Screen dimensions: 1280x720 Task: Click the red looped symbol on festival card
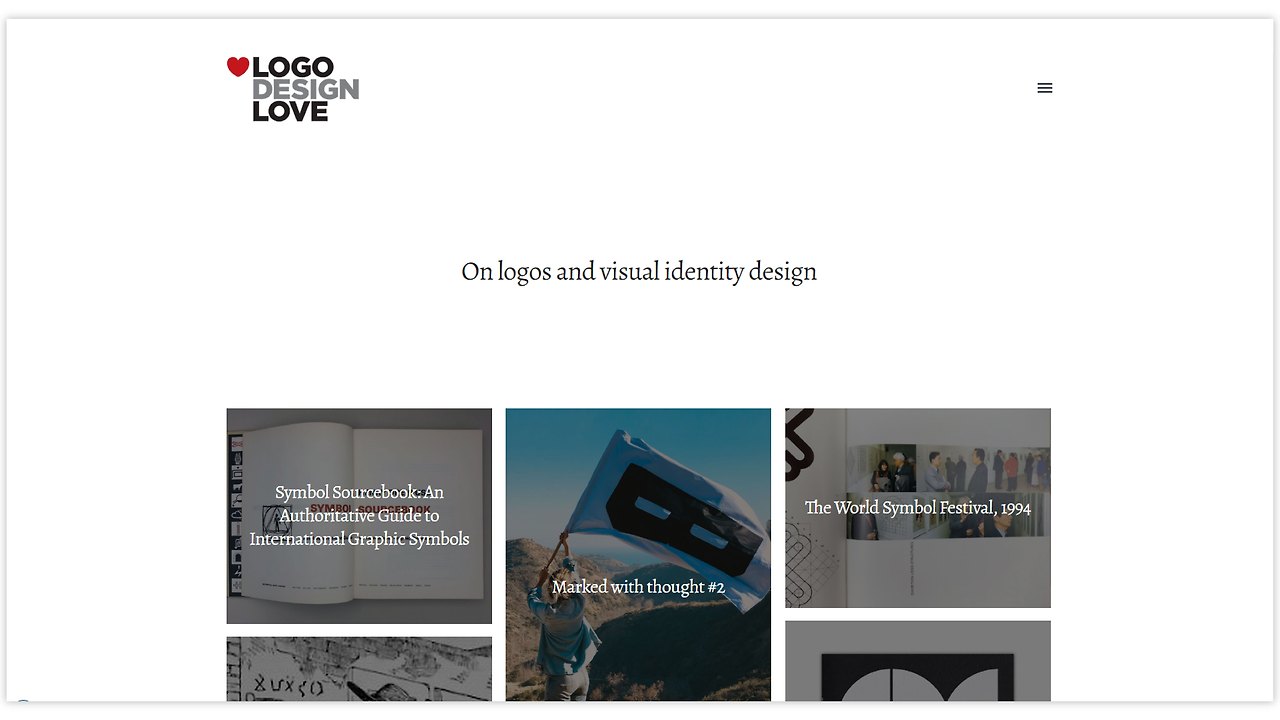[801, 441]
